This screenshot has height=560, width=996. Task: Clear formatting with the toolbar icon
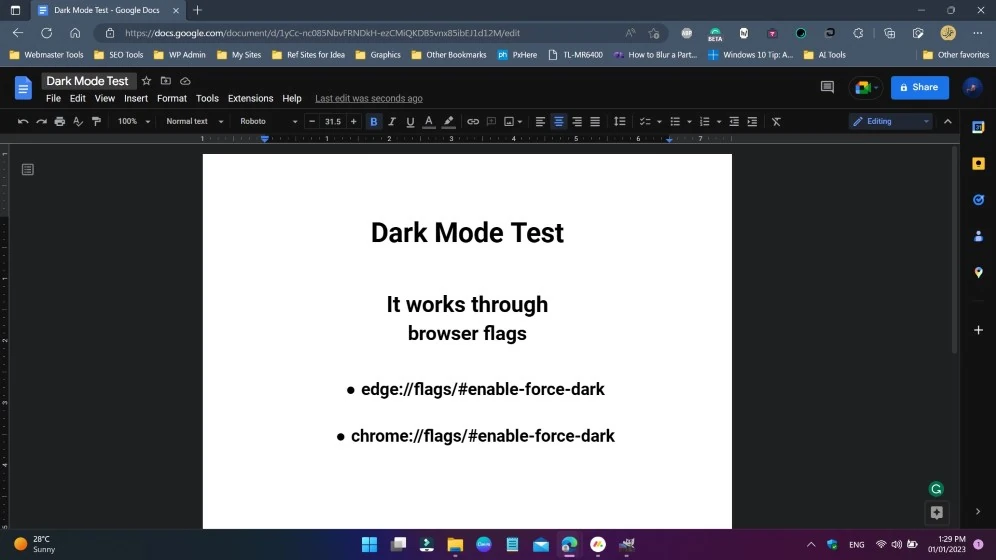776,122
